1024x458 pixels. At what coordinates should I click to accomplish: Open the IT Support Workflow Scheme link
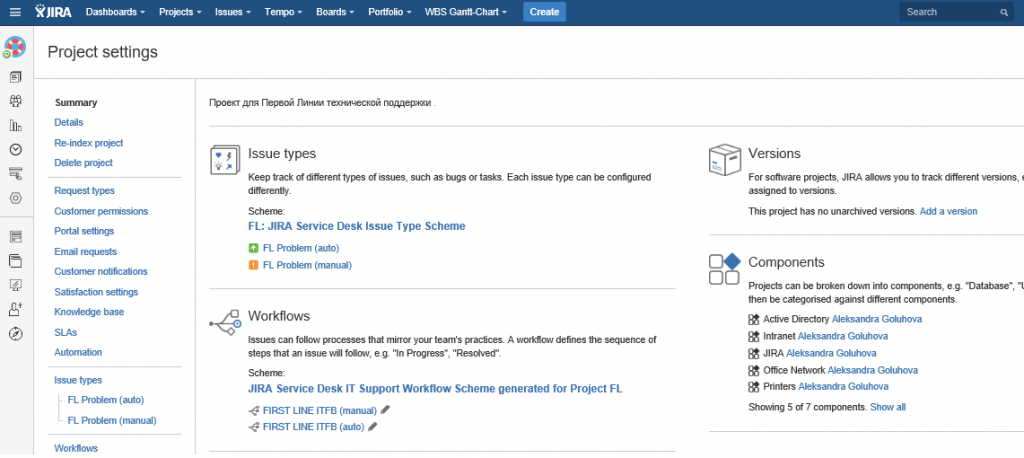point(435,388)
